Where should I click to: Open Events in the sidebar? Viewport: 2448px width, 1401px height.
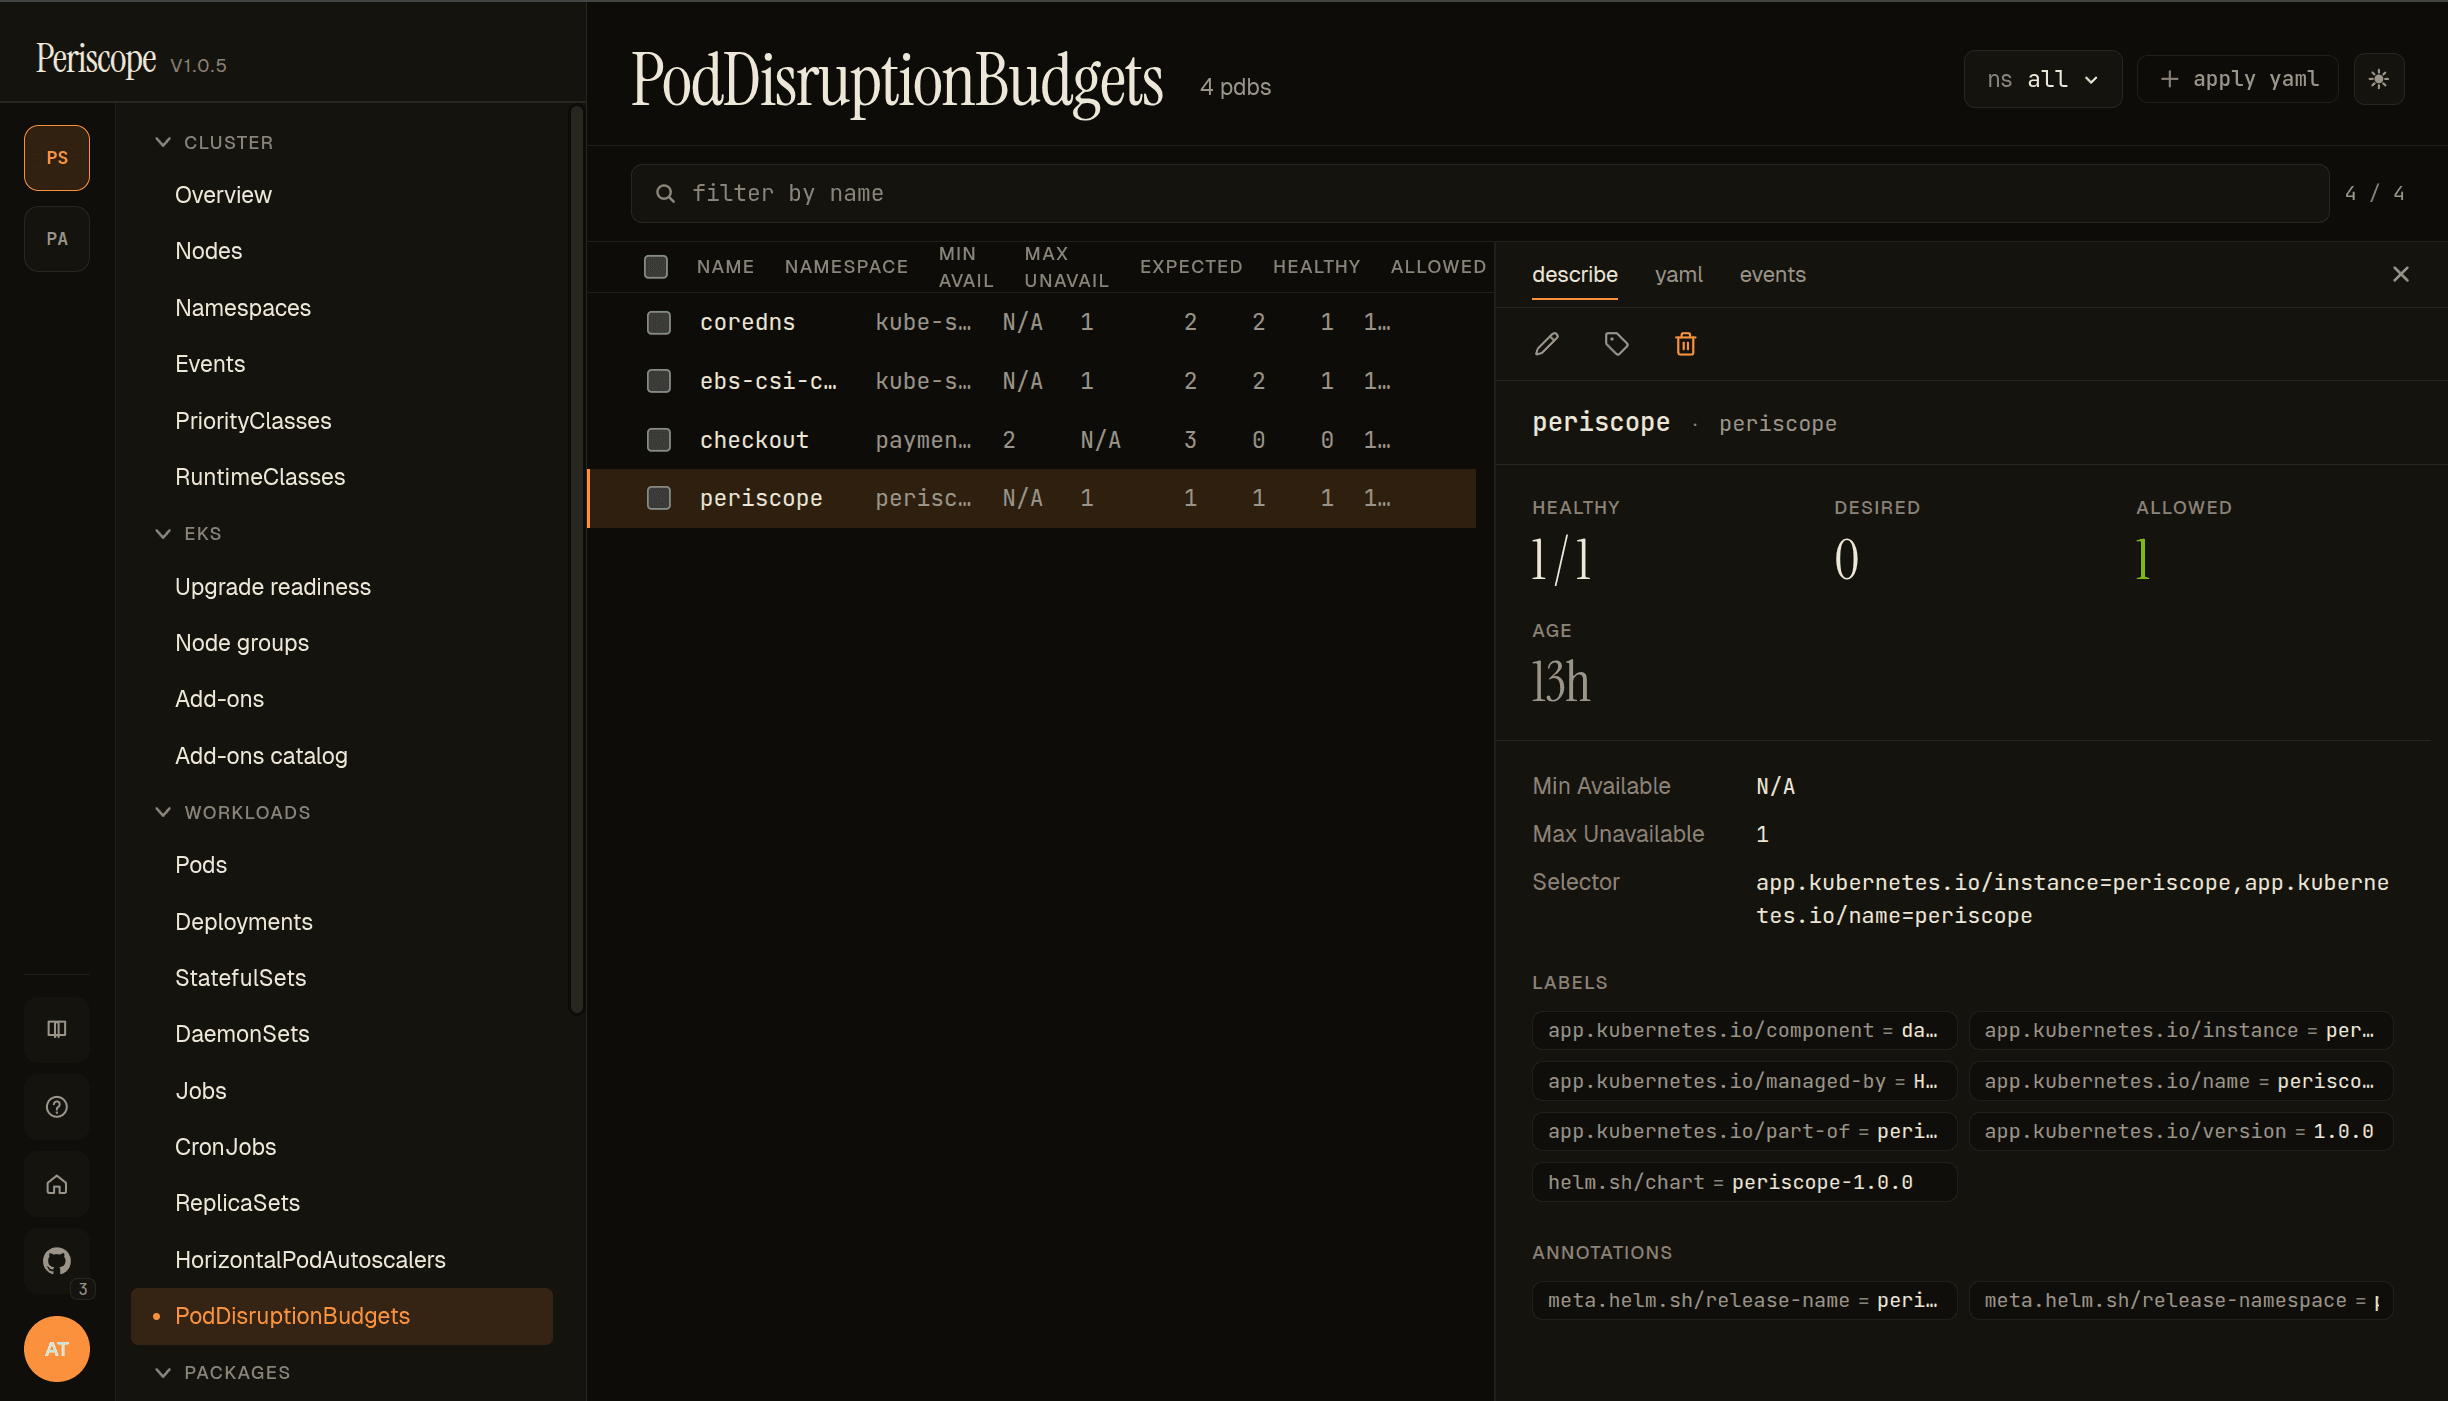pyautogui.click(x=342, y=364)
